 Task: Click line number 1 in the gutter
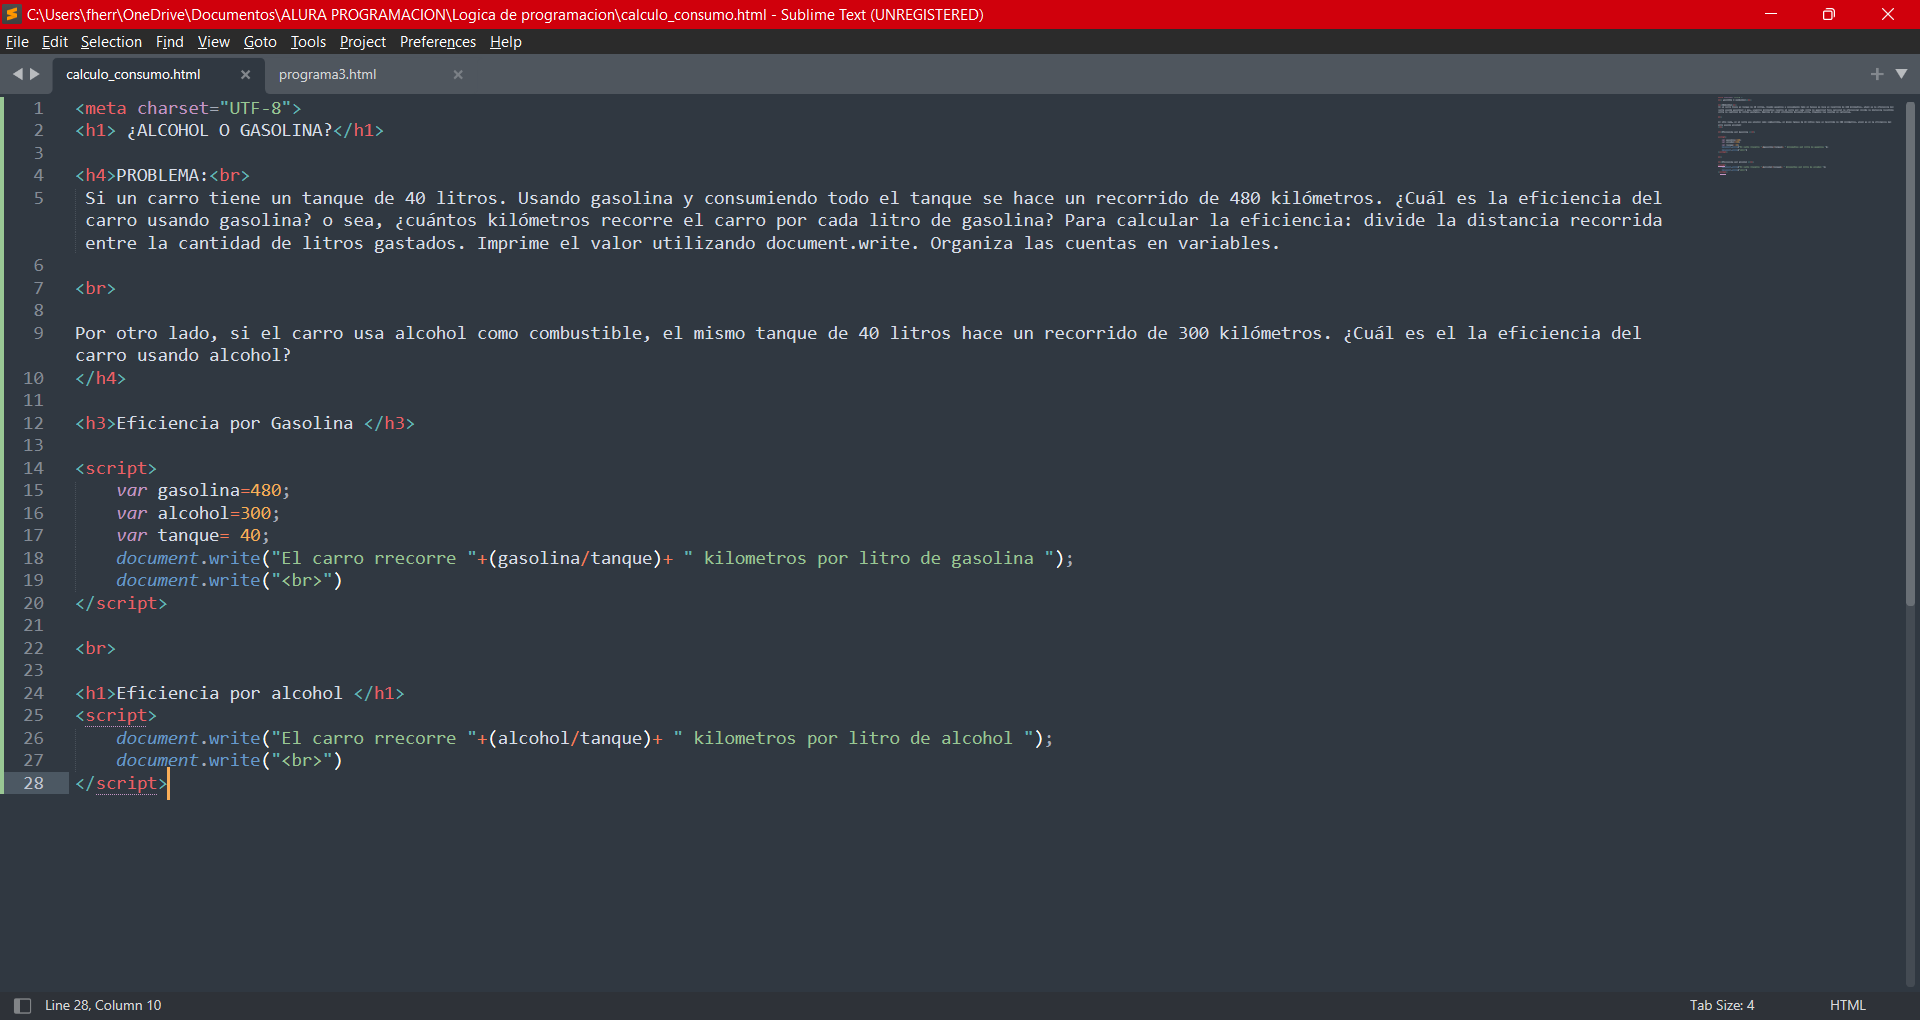(38, 108)
